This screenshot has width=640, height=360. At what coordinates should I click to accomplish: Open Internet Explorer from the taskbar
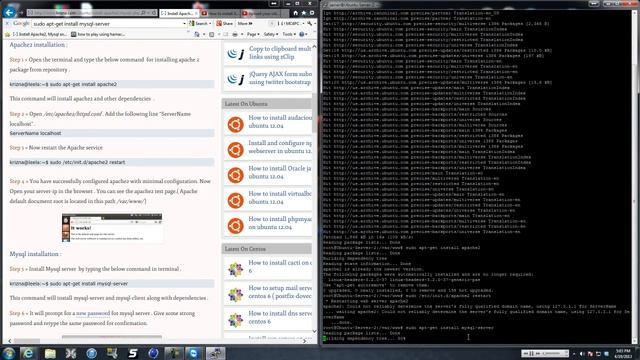click(x=29, y=353)
